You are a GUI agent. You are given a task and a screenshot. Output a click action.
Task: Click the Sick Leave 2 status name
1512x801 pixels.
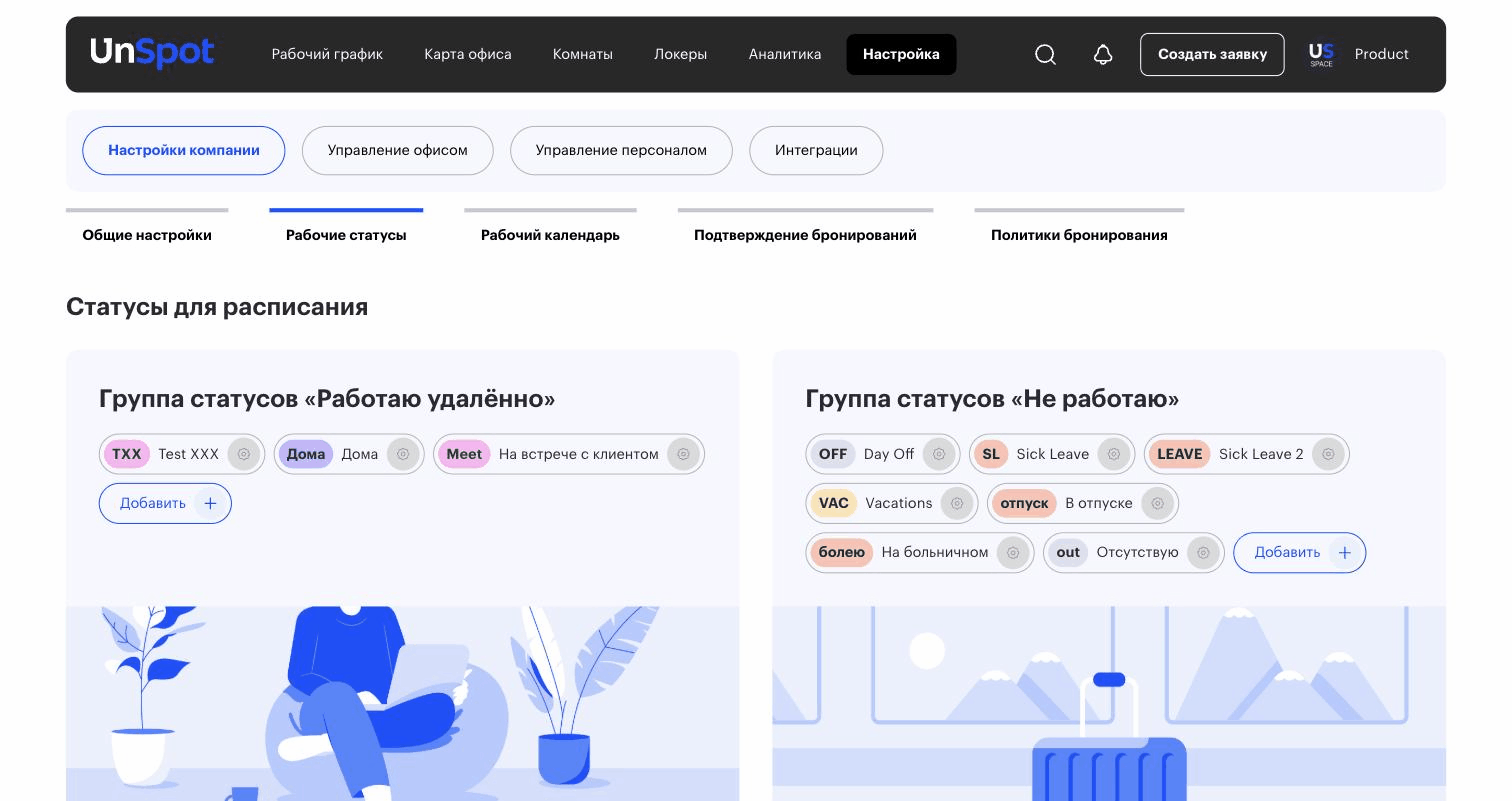(x=1261, y=454)
